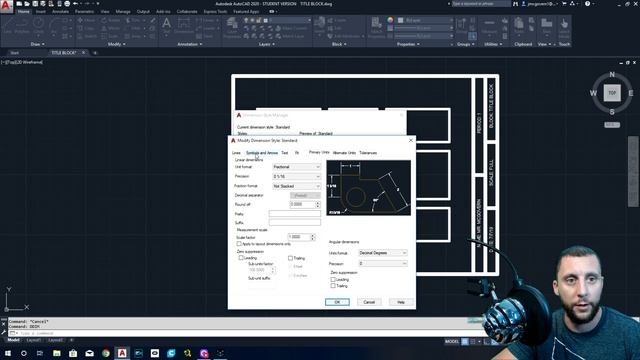
Task: Expand the Annotation panel flyout
Action: point(189,44)
